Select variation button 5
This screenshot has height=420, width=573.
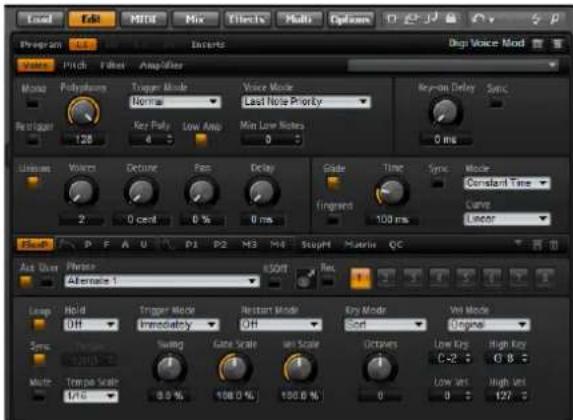pos(466,278)
